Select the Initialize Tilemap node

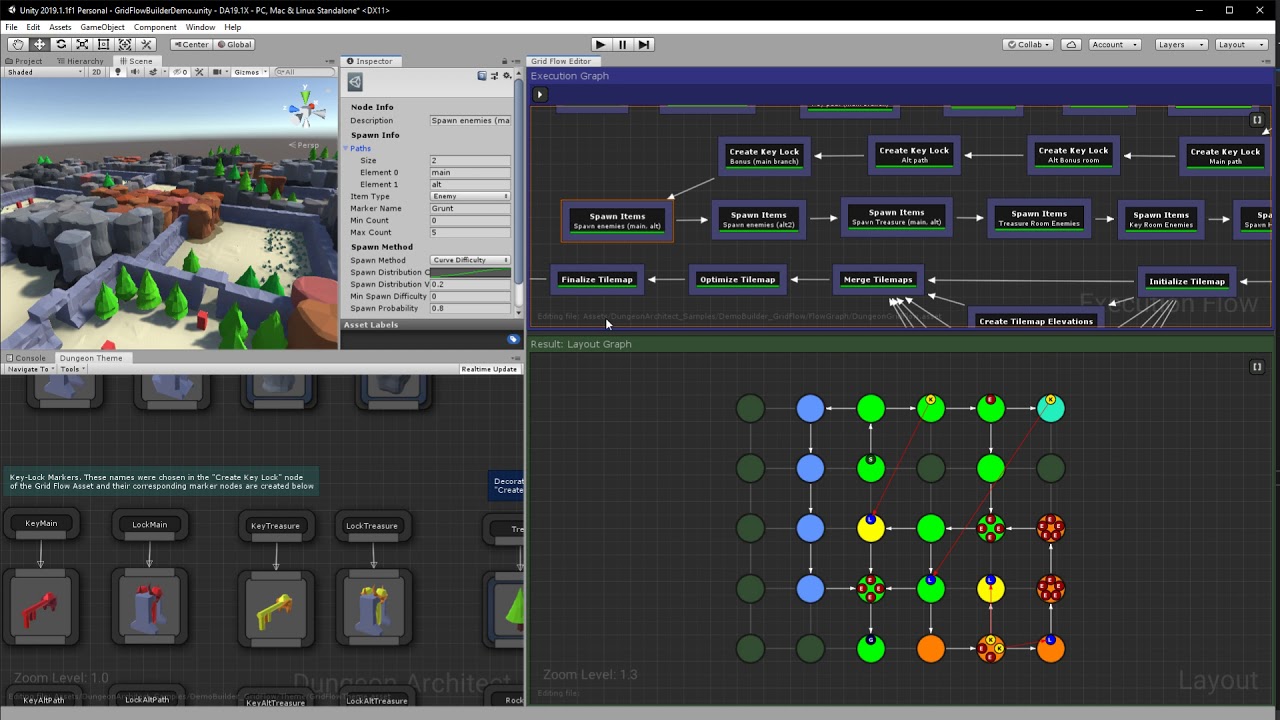1187,282
